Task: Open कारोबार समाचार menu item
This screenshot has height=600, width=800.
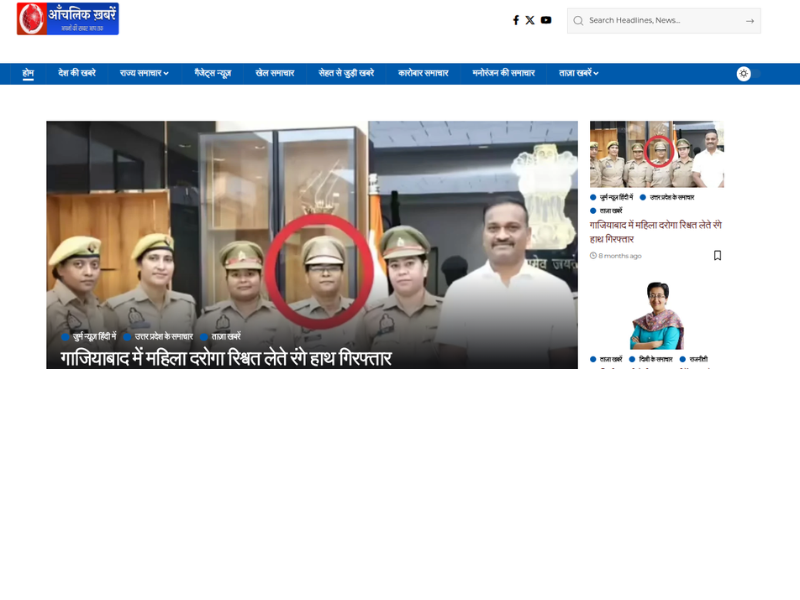Action: click(x=423, y=73)
